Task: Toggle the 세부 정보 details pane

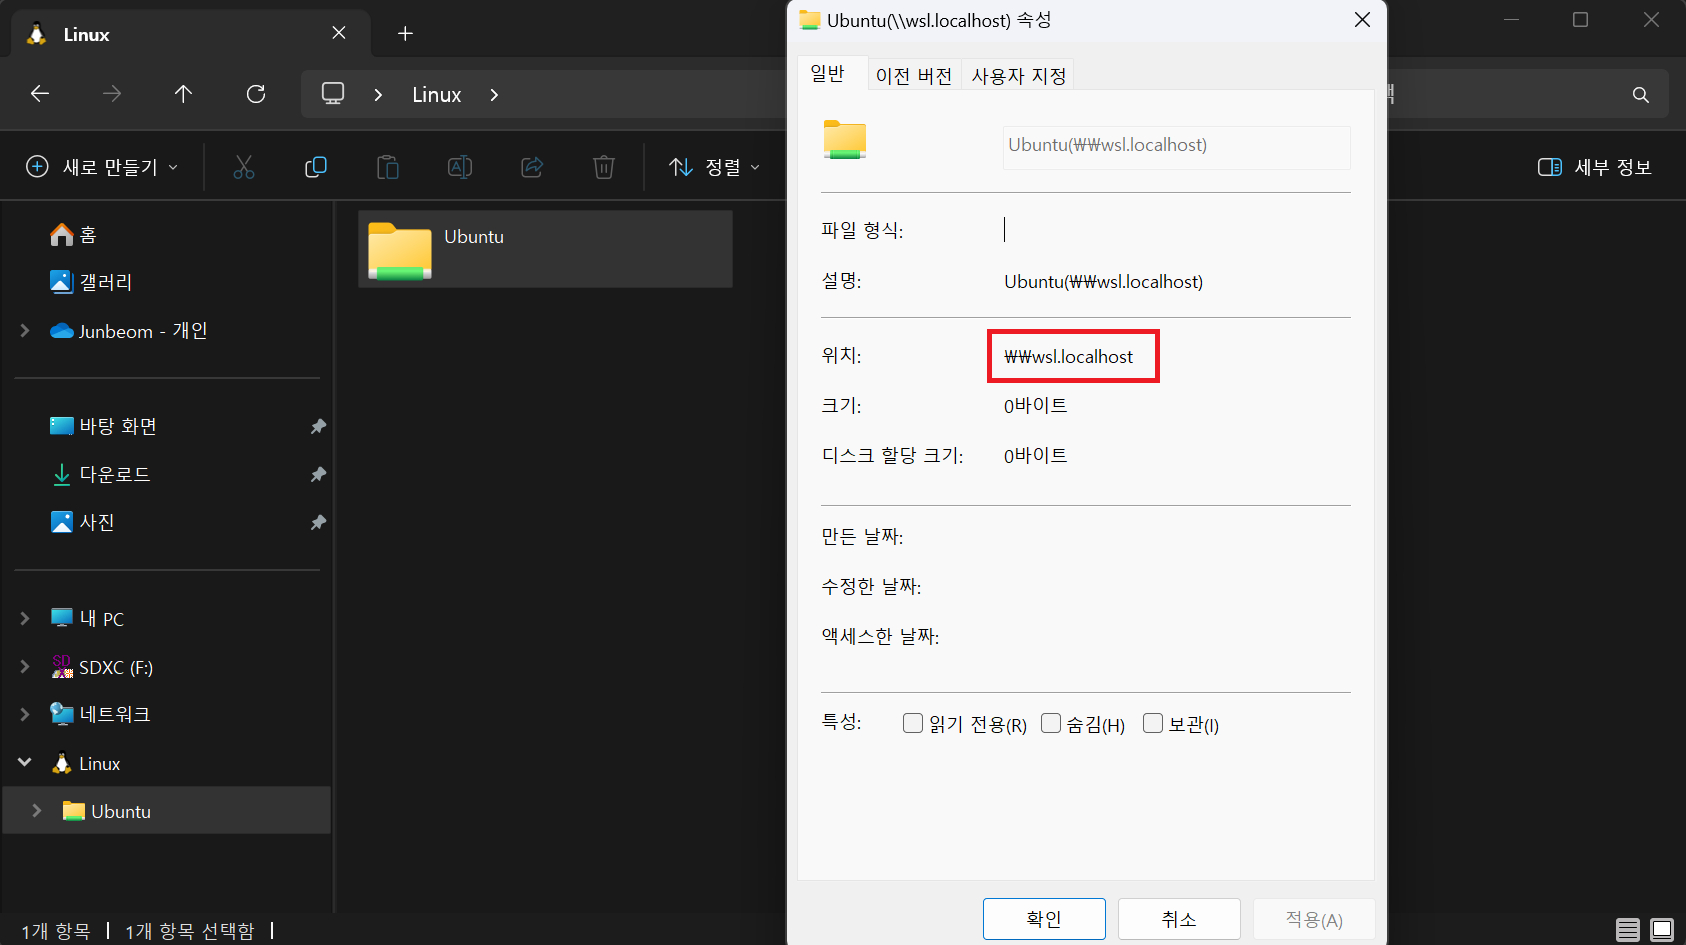Action: (x=1594, y=167)
